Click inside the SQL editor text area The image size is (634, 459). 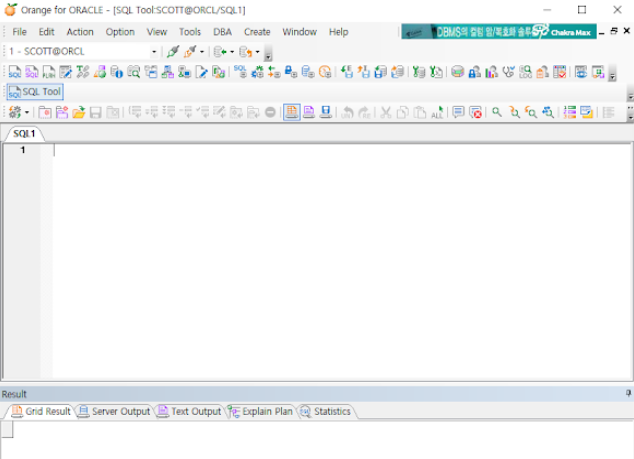[x=342, y=261]
